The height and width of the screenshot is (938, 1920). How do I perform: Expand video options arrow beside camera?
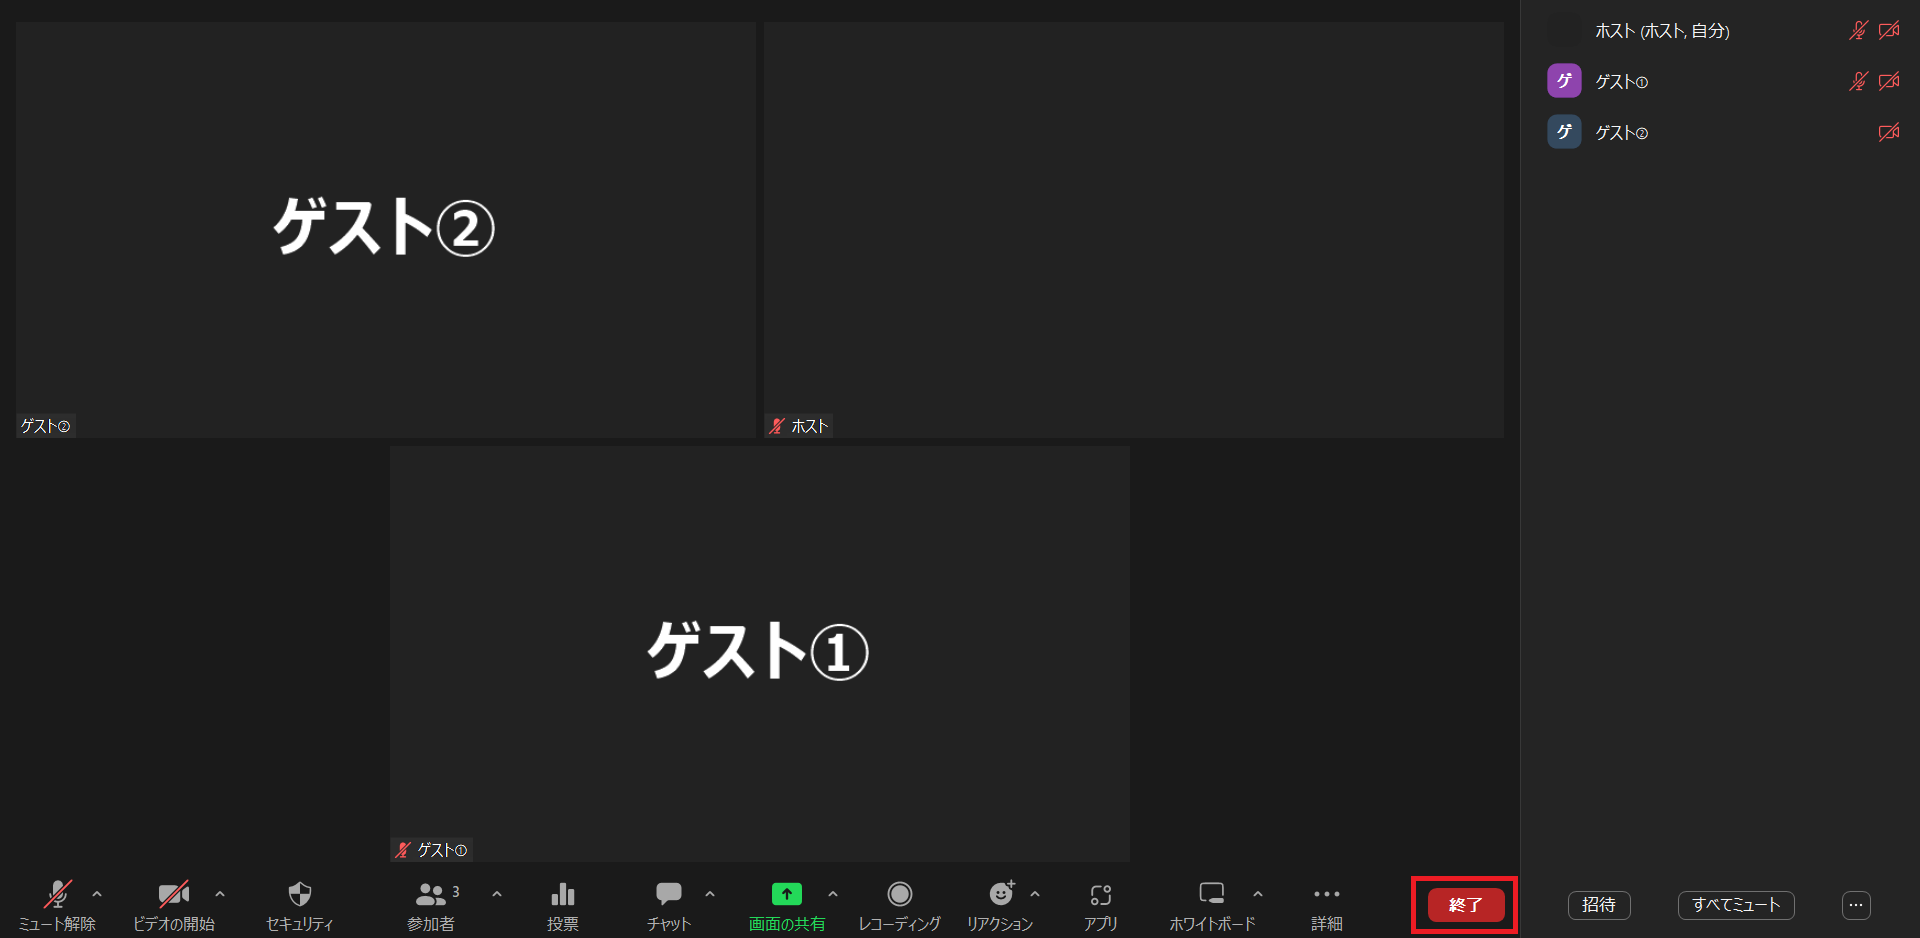click(220, 894)
